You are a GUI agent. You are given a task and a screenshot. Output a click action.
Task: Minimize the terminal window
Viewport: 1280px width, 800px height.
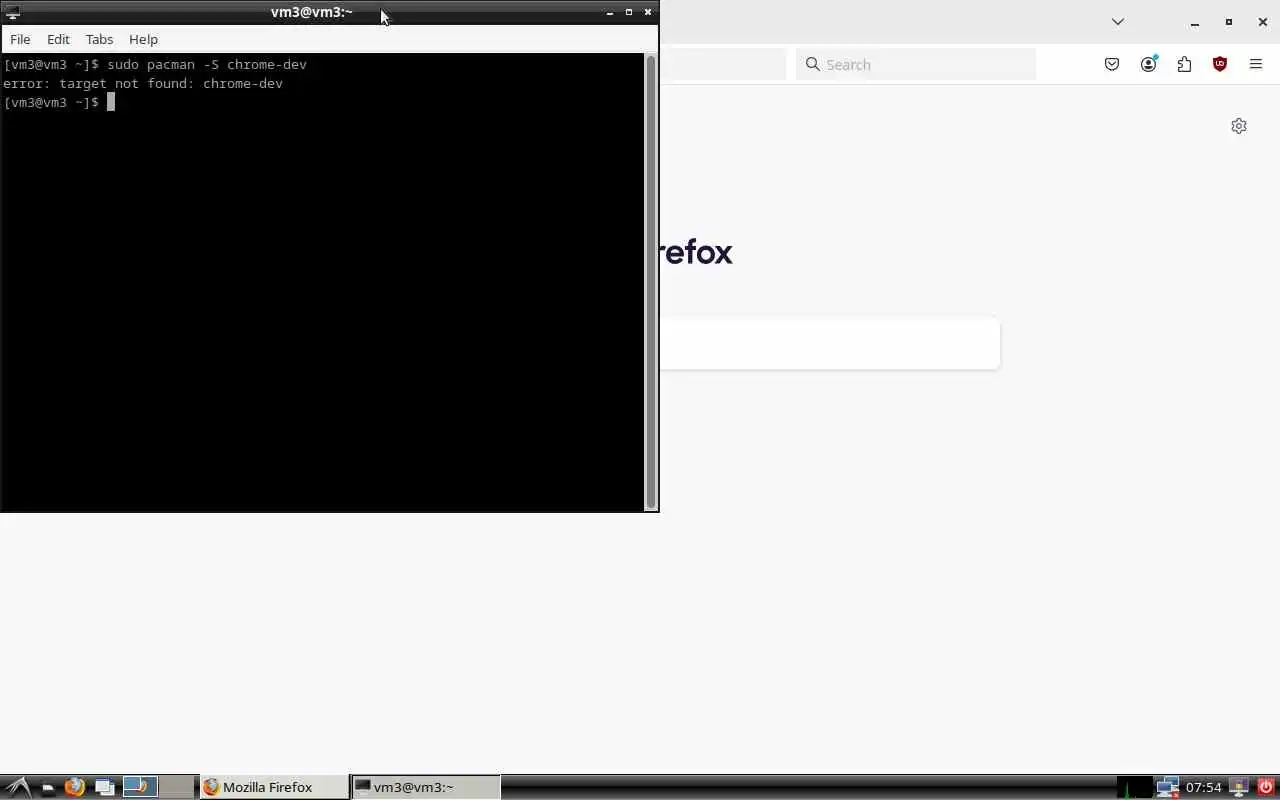[x=610, y=12]
